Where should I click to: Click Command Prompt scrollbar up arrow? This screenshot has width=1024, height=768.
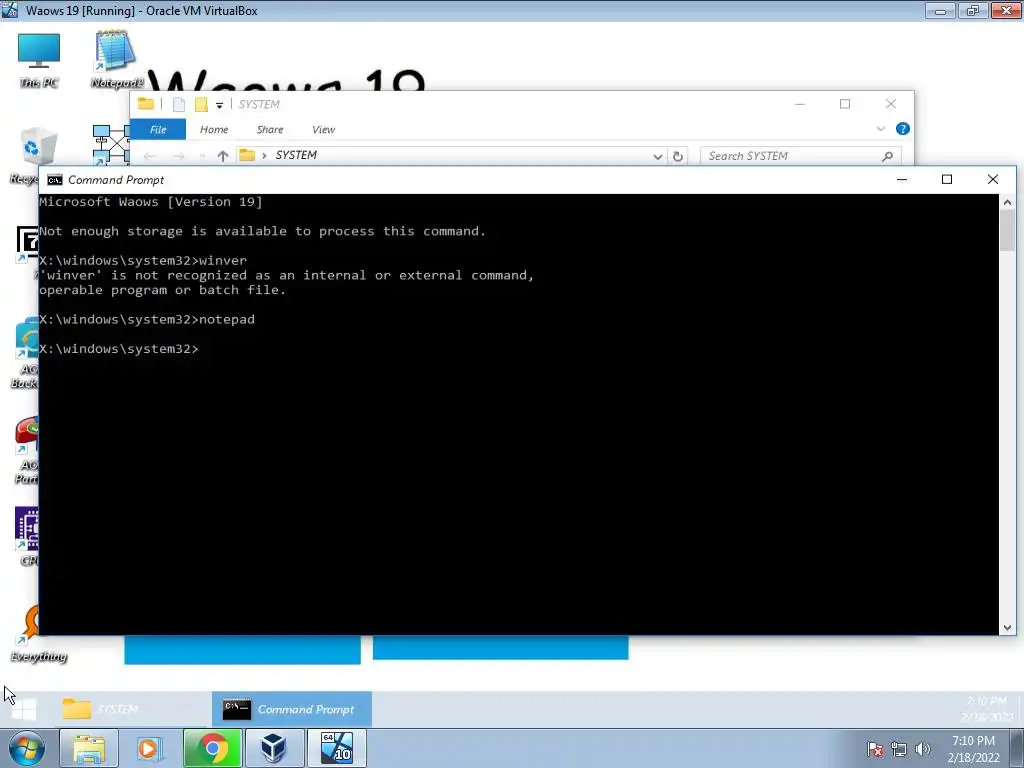point(1007,202)
